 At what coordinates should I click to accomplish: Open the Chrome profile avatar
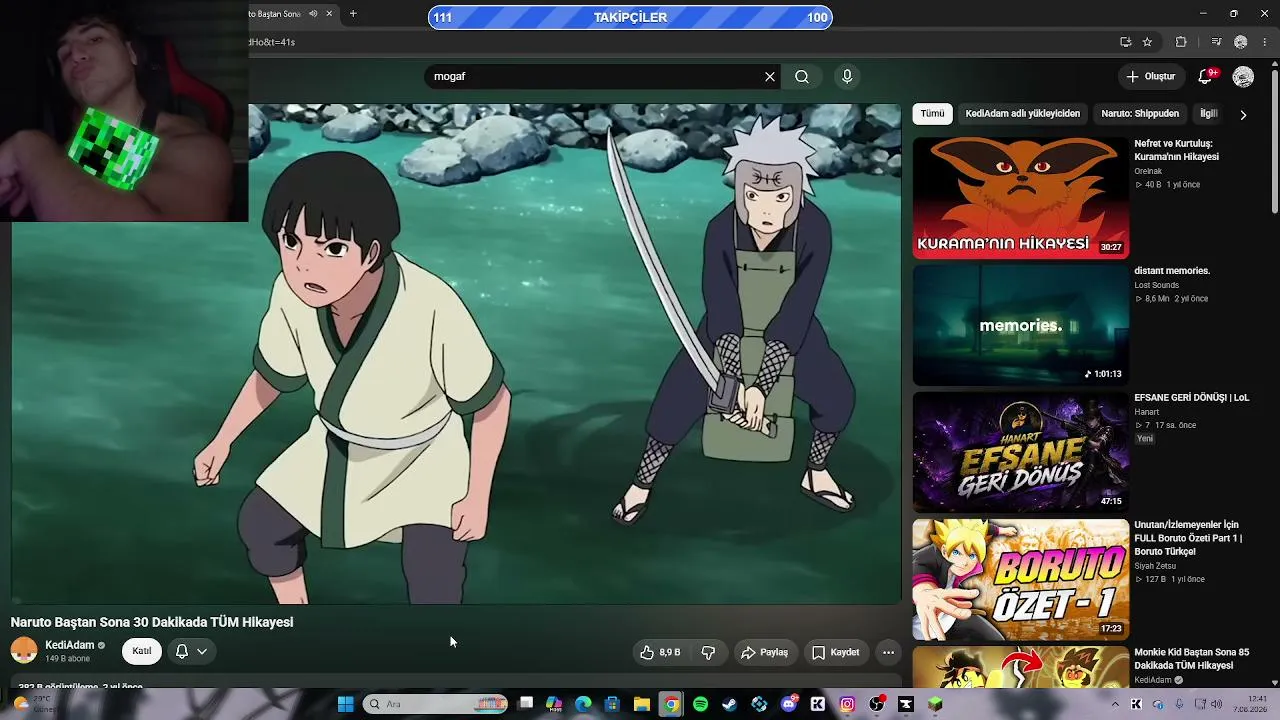pyautogui.click(x=1241, y=42)
